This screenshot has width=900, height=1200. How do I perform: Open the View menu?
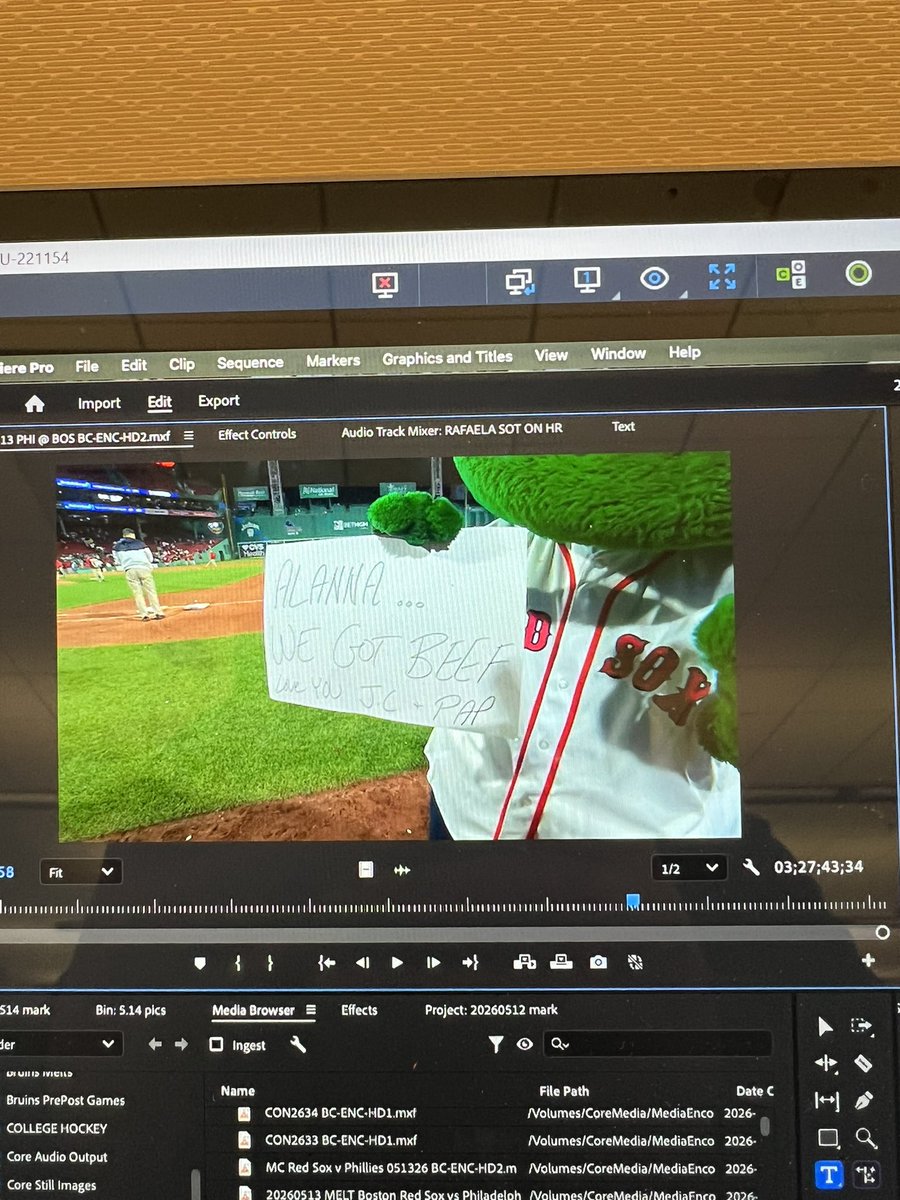[551, 355]
